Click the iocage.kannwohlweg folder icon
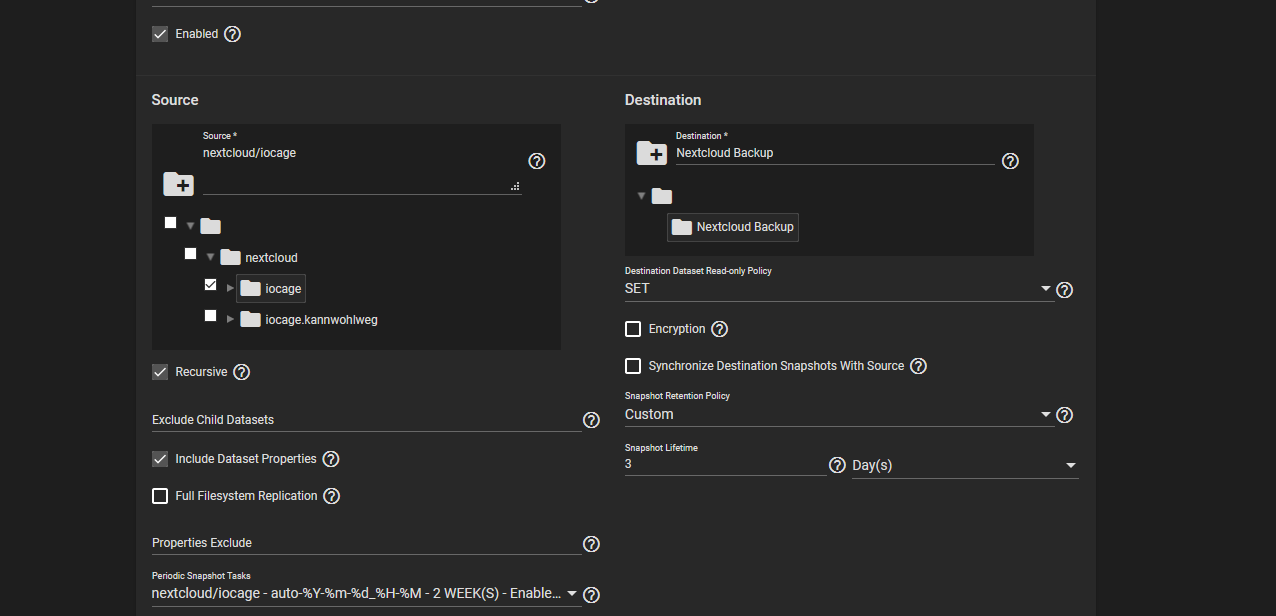The image size is (1276, 616). (250, 319)
